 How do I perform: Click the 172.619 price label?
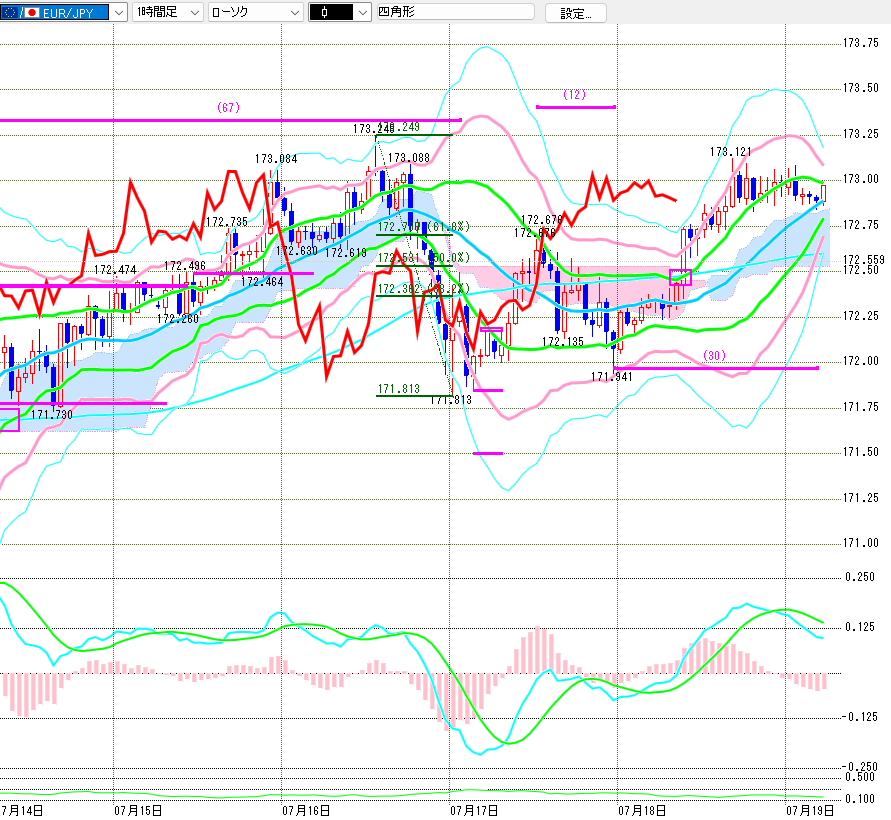pyautogui.click(x=346, y=252)
